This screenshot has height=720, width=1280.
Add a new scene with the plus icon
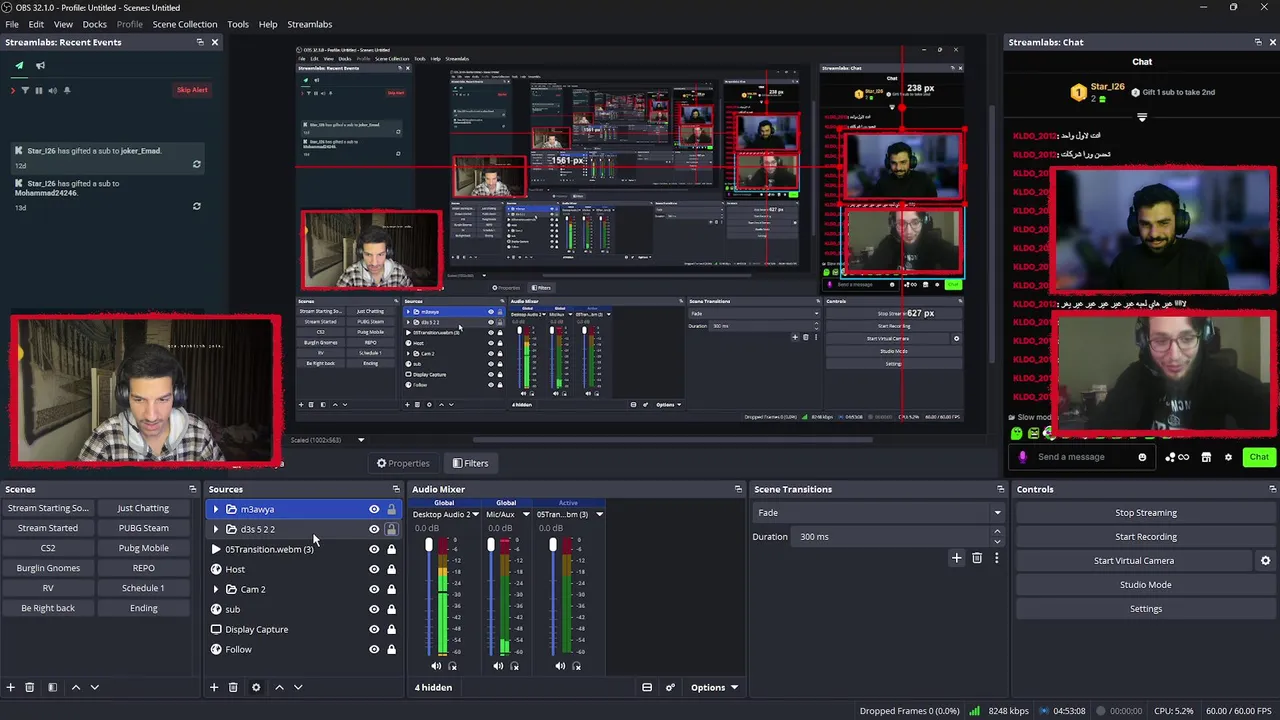click(x=11, y=687)
